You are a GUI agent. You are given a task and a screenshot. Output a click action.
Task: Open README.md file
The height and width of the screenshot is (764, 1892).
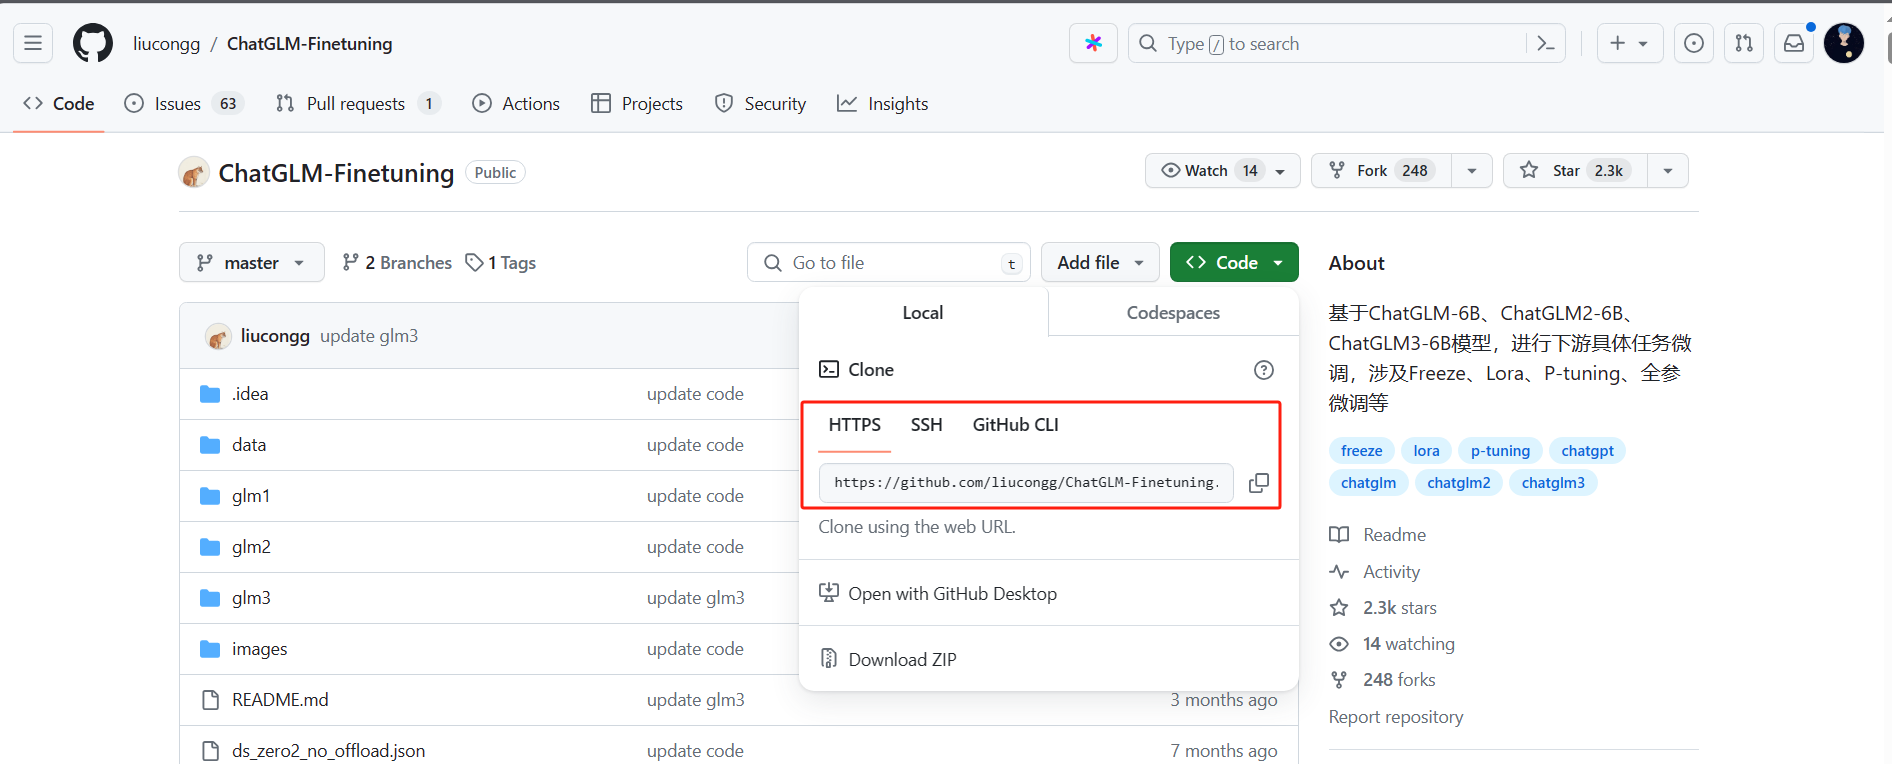point(280,700)
